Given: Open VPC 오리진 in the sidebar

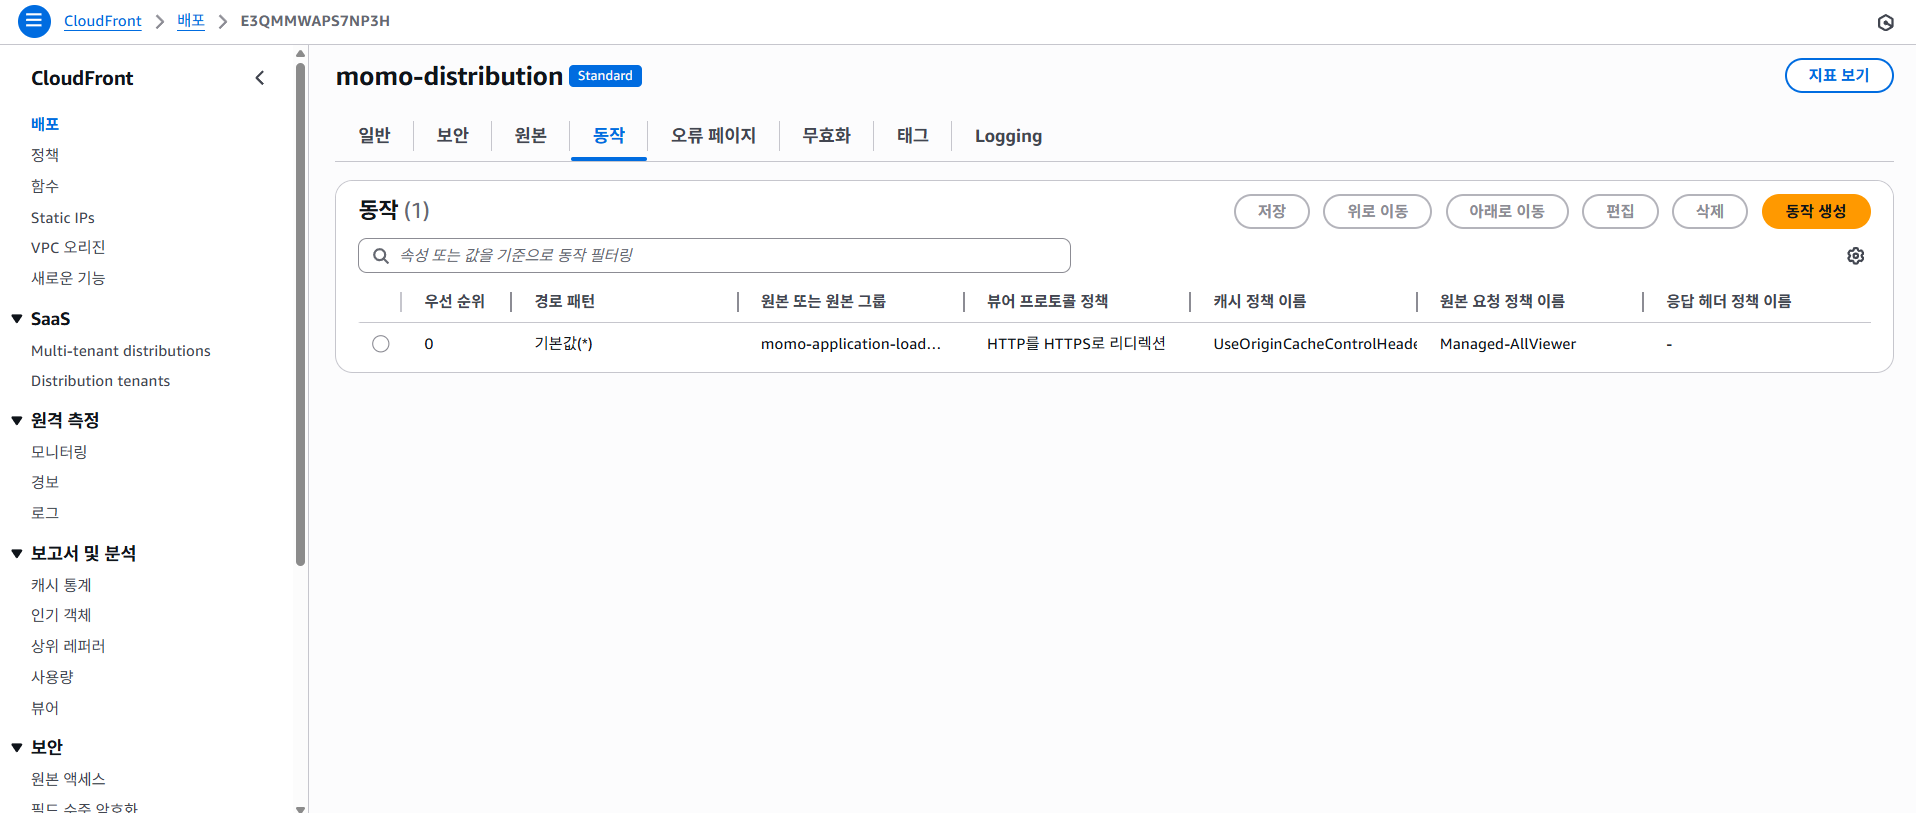Looking at the screenshot, I should (x=68, y=247).
